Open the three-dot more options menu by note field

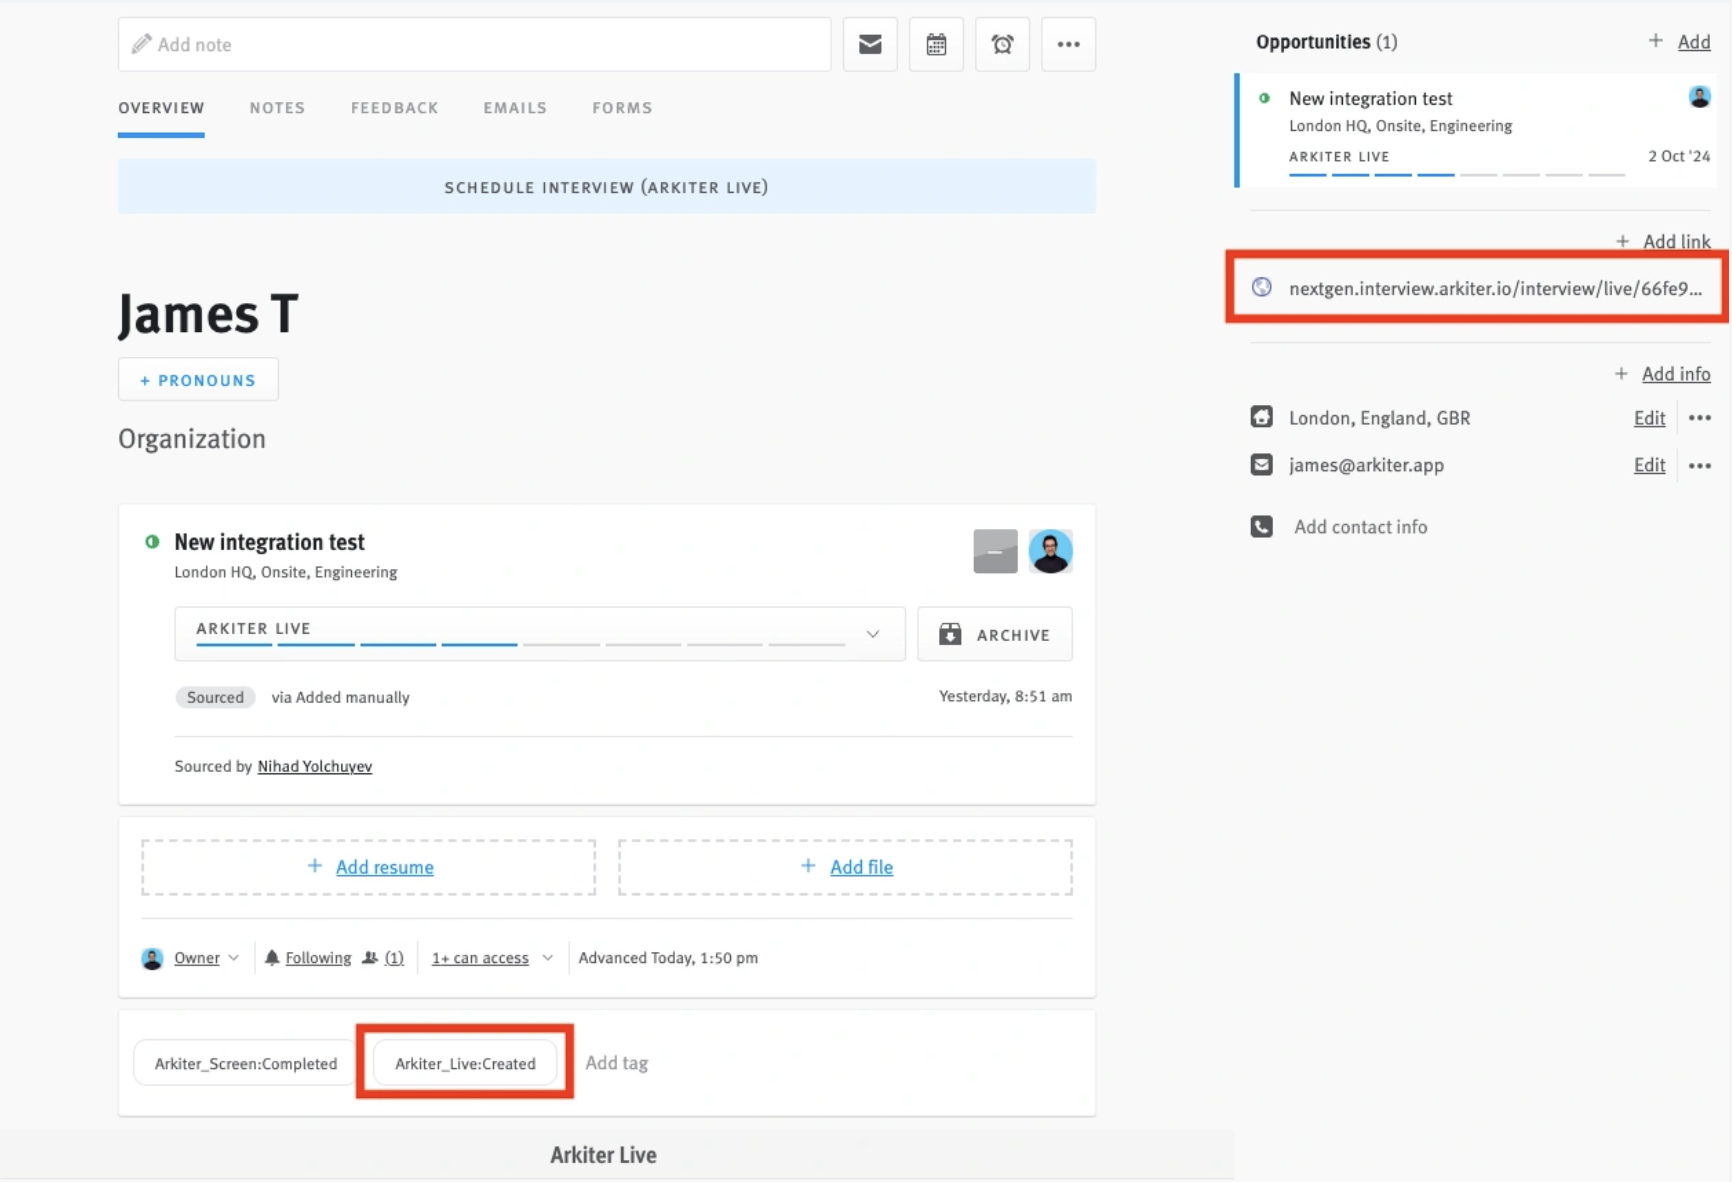[1068, 44]
